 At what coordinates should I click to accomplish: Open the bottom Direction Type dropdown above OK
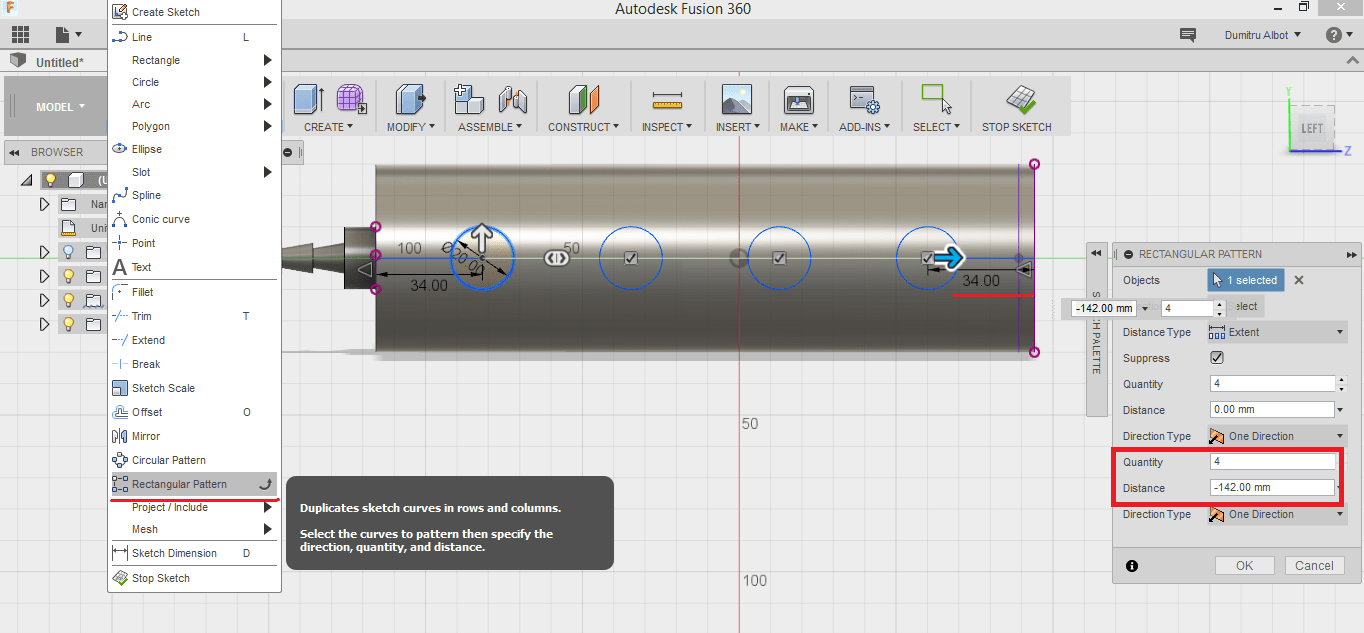click(x=1277, y=514)
